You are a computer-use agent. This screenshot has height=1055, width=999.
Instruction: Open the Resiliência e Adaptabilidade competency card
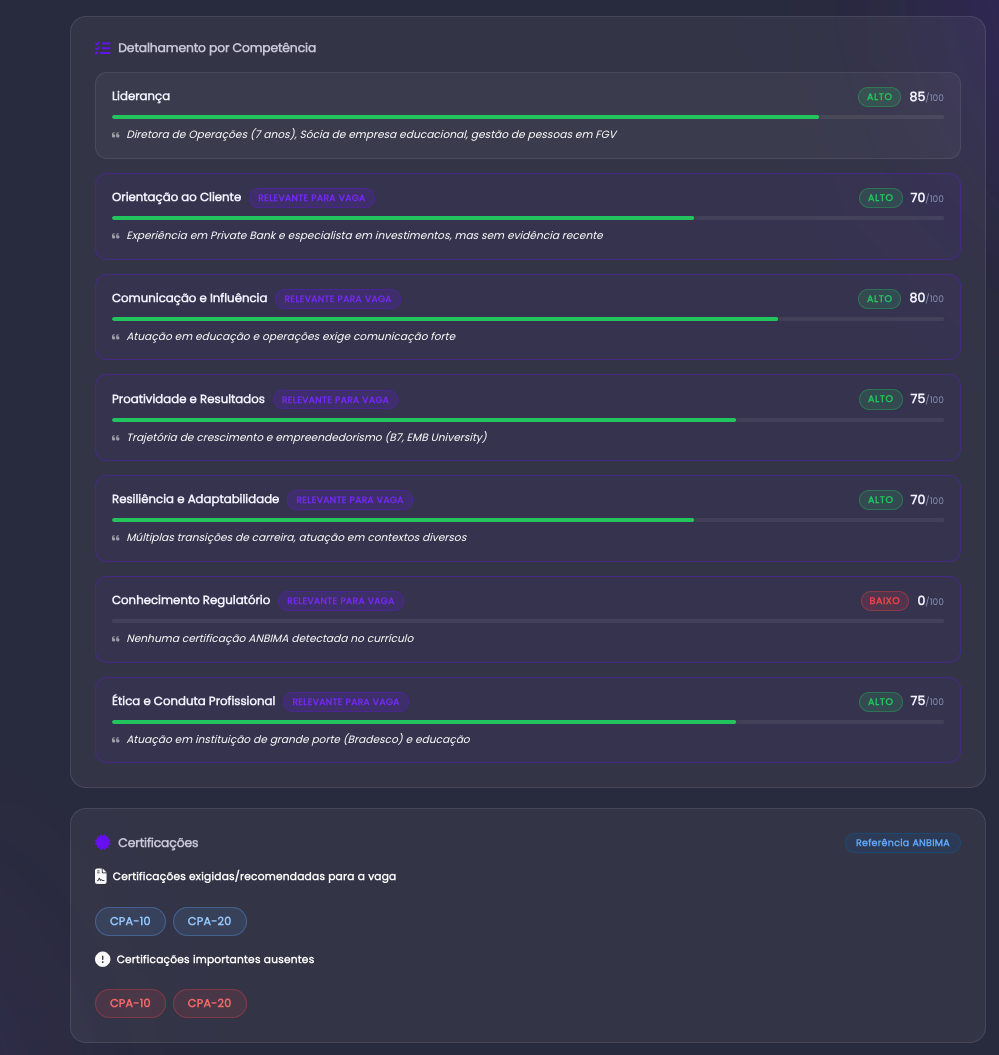coord(527,519)
